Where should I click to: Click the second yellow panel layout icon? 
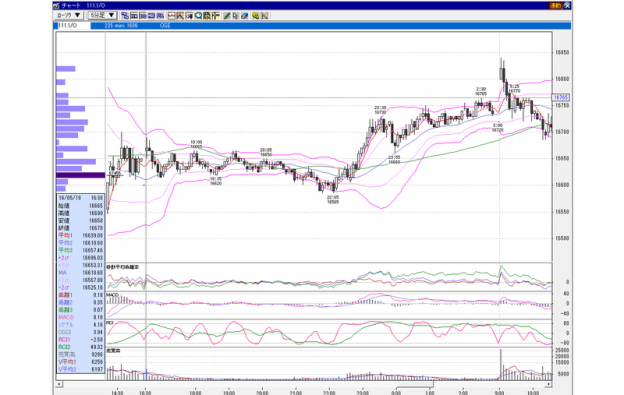pyautogui.click(x=142, y=16)
